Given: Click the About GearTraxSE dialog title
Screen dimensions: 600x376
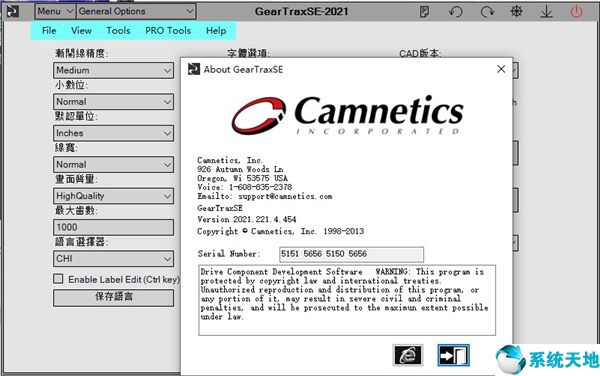Looking at the screenshot, I should pos(243,70).
